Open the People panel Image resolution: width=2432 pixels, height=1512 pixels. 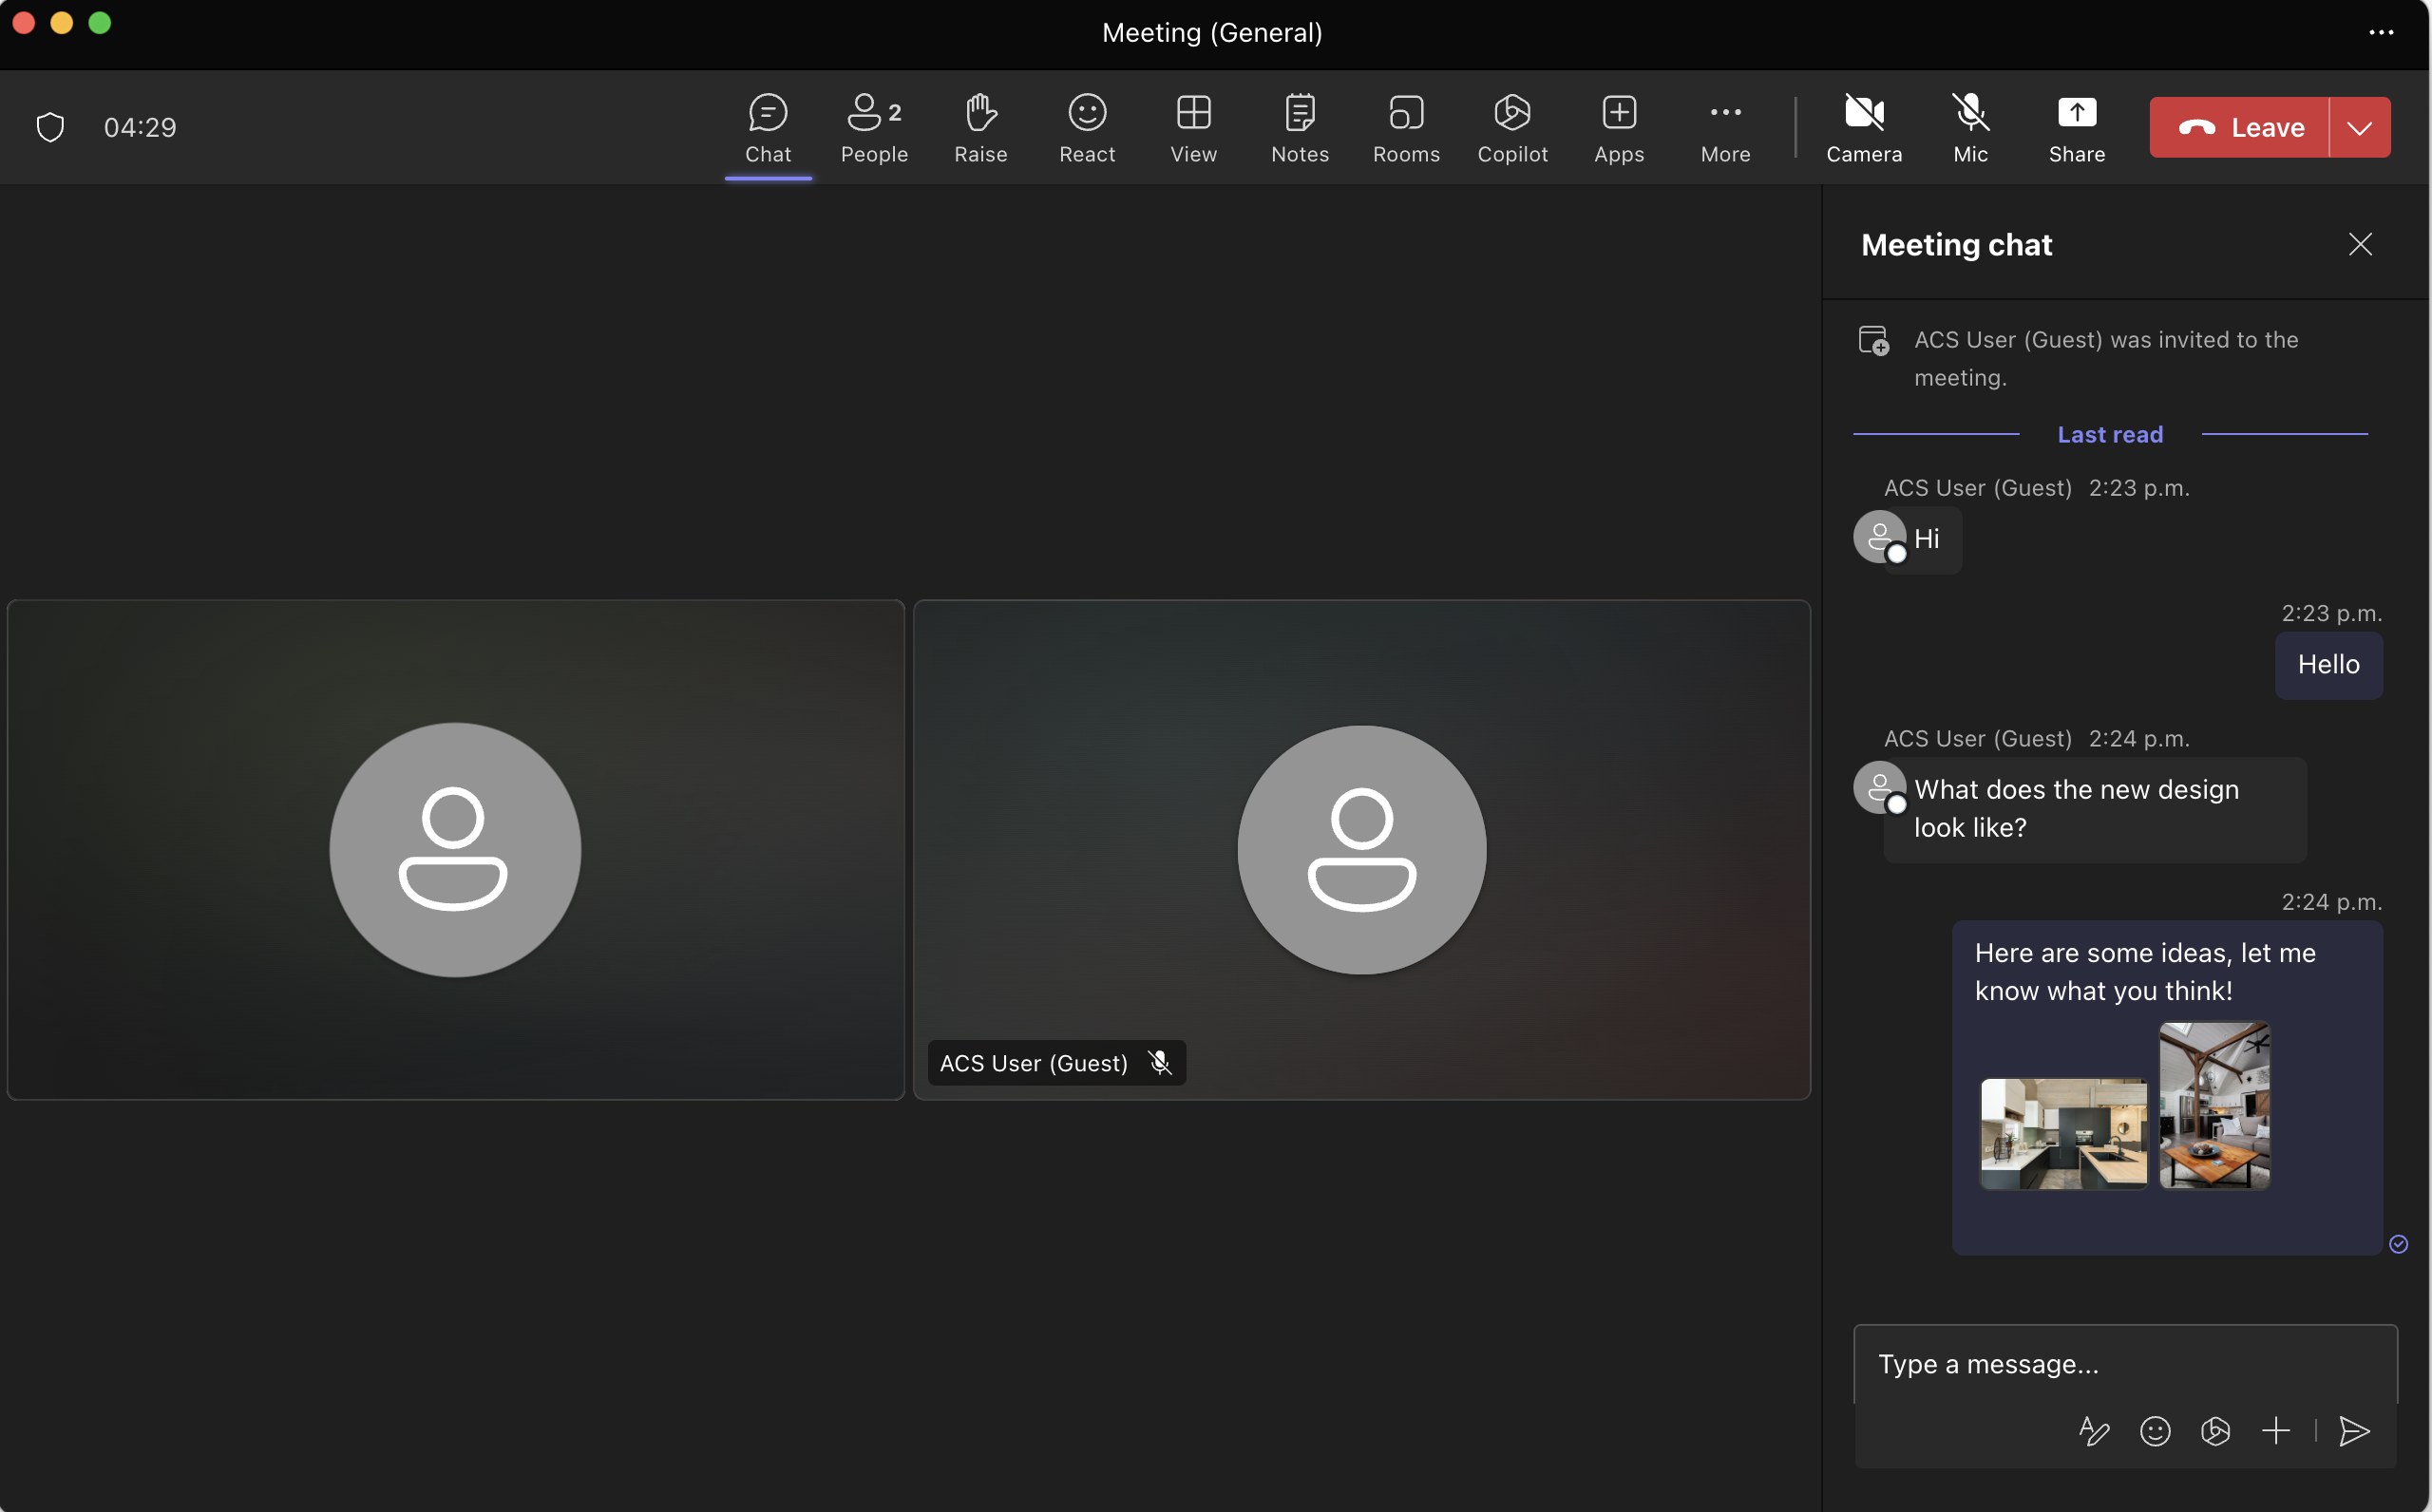873,125
